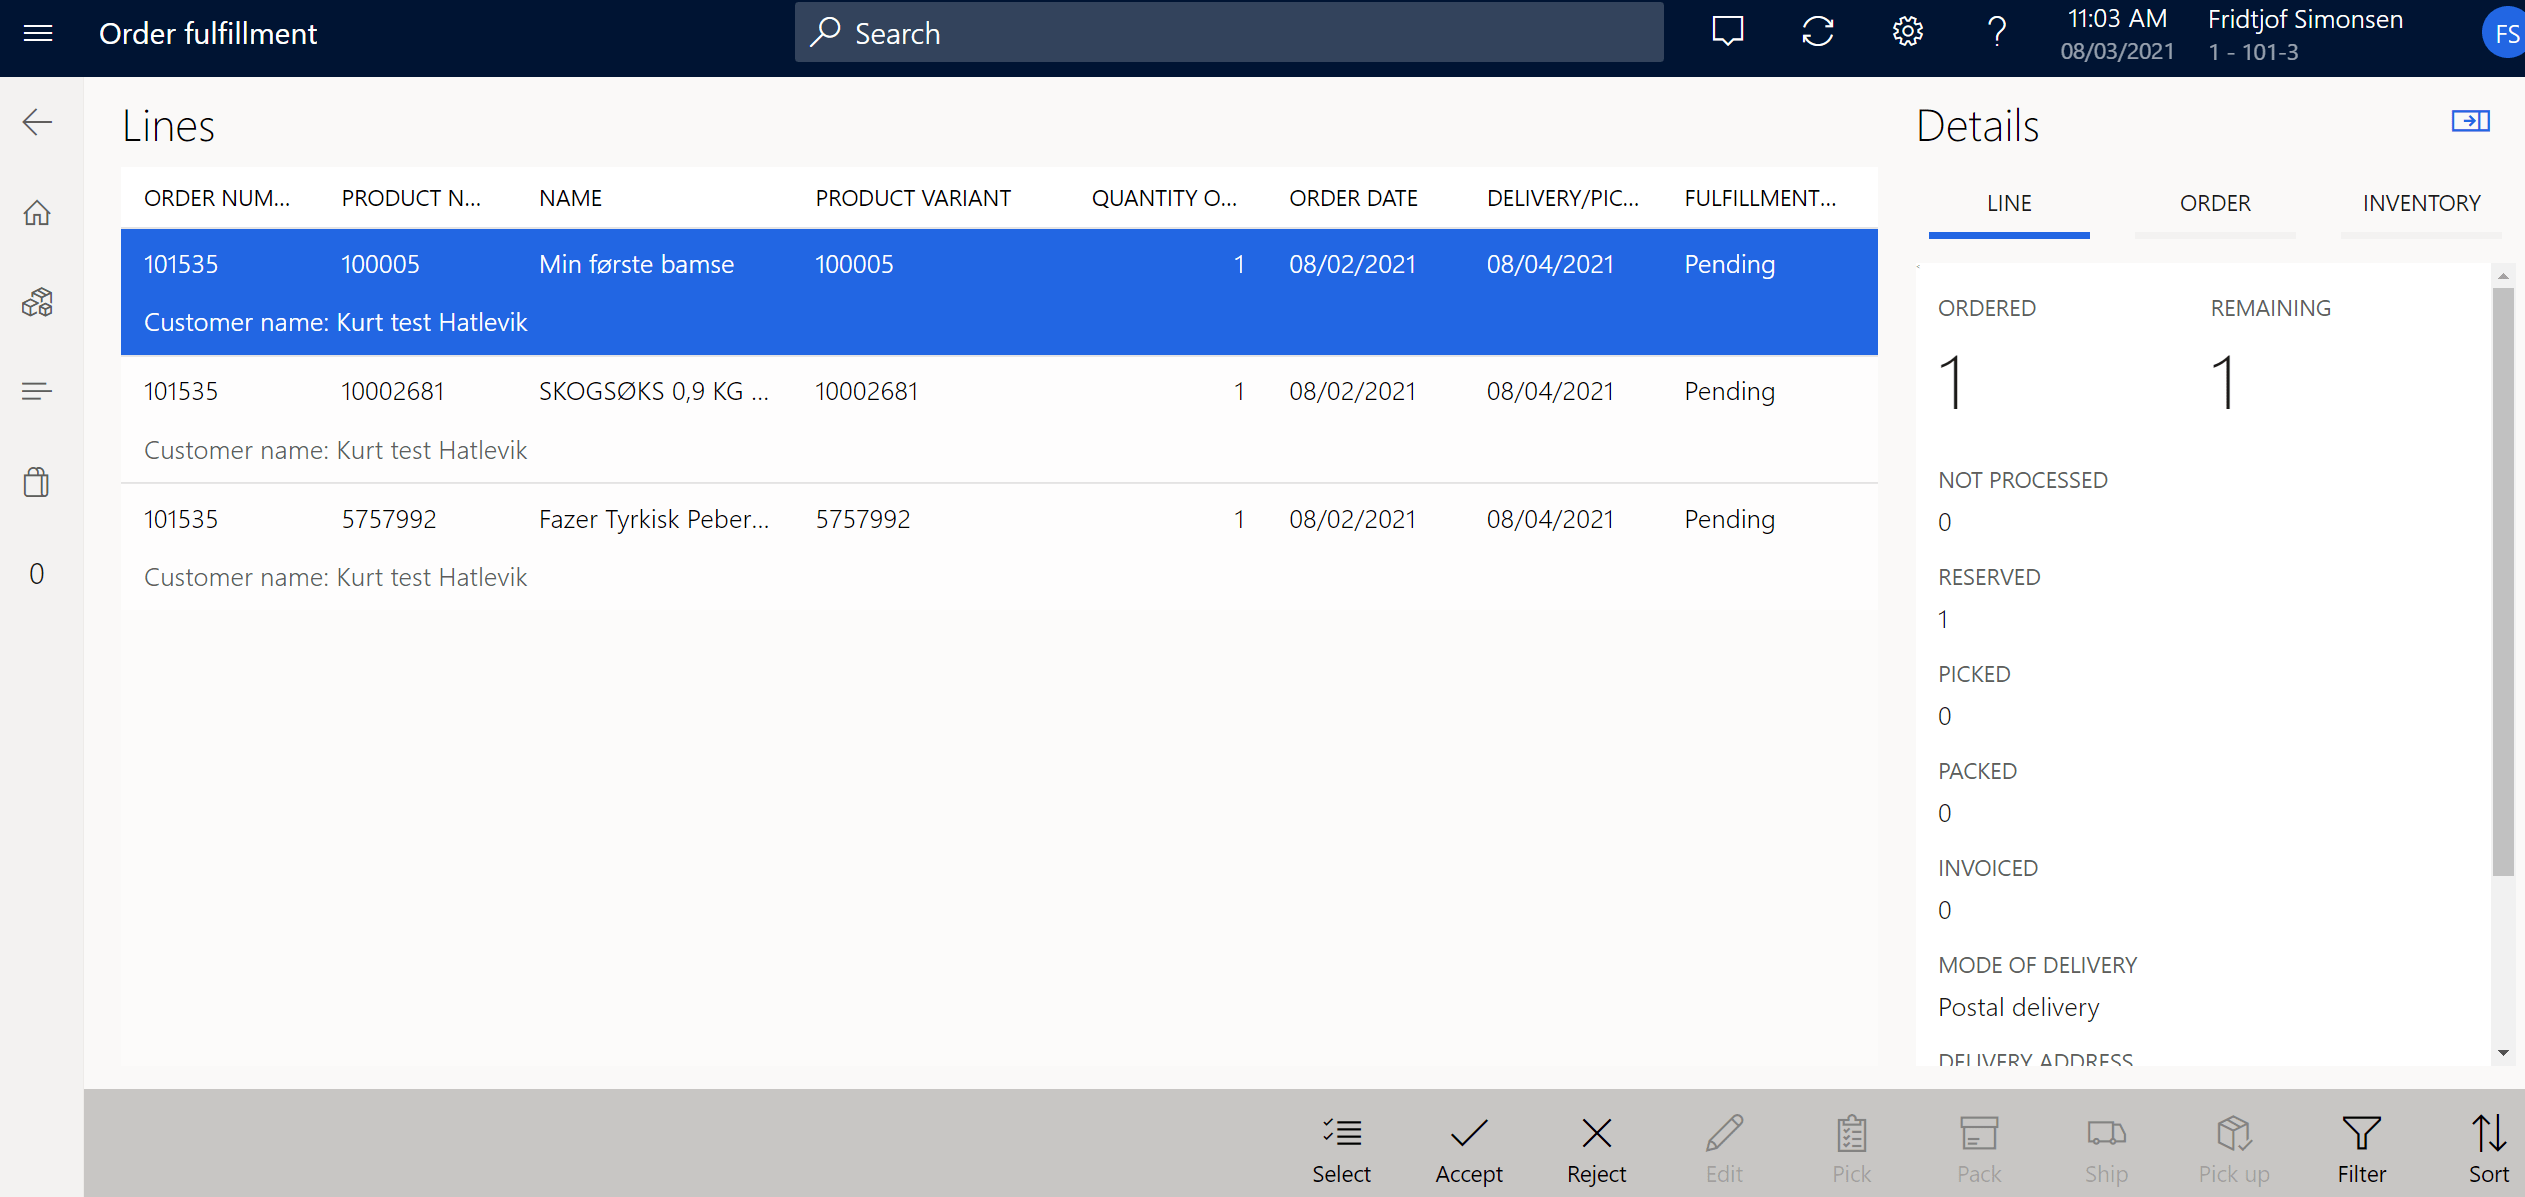This screenshot has width=2525, height=1197.
Task: Click the Search input field
Action: (1228, 33)
